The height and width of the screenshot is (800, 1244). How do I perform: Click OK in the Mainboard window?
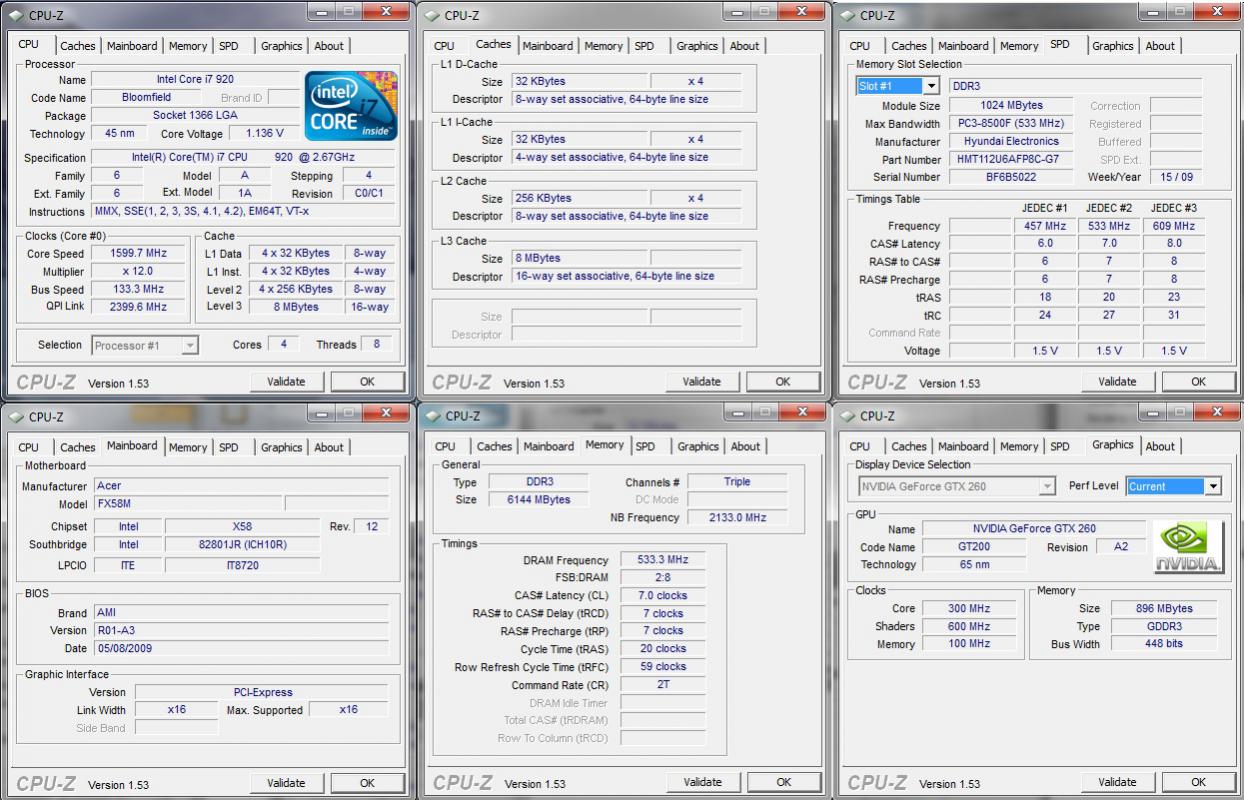(x=367, y=783)
